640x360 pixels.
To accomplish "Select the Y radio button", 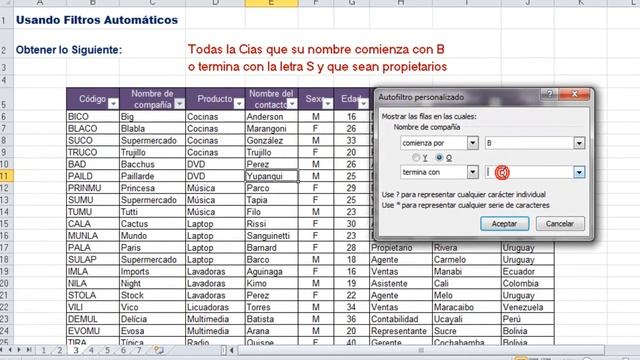I will pos(416,158).
